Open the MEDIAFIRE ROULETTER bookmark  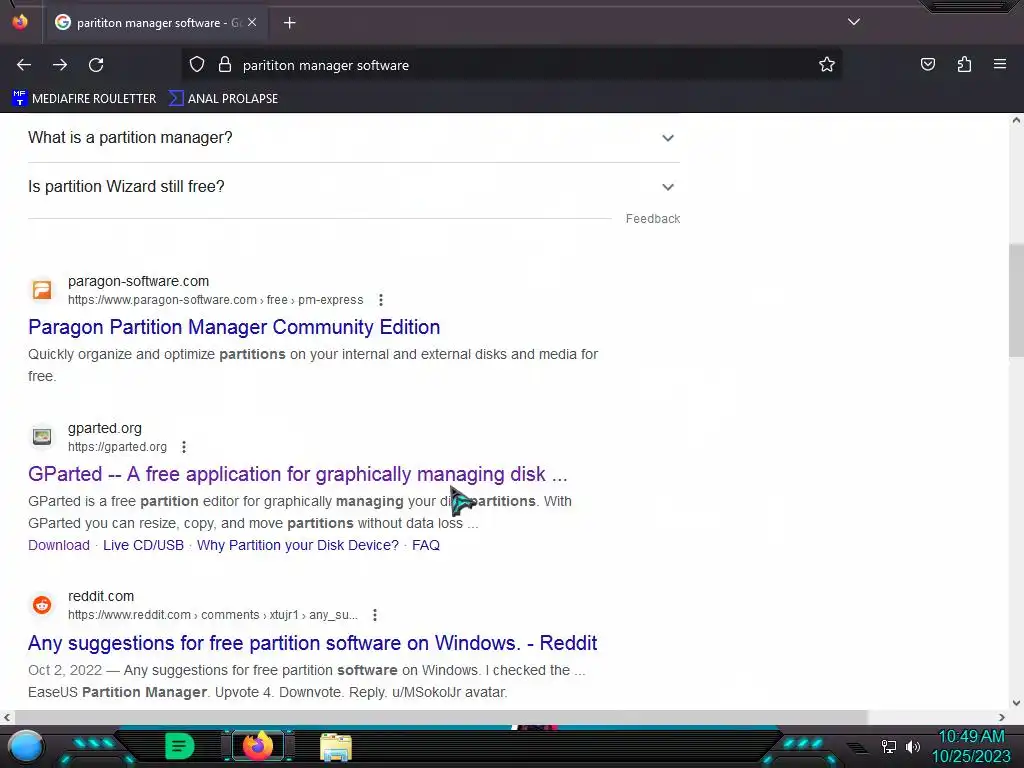(x=84, y=98)
